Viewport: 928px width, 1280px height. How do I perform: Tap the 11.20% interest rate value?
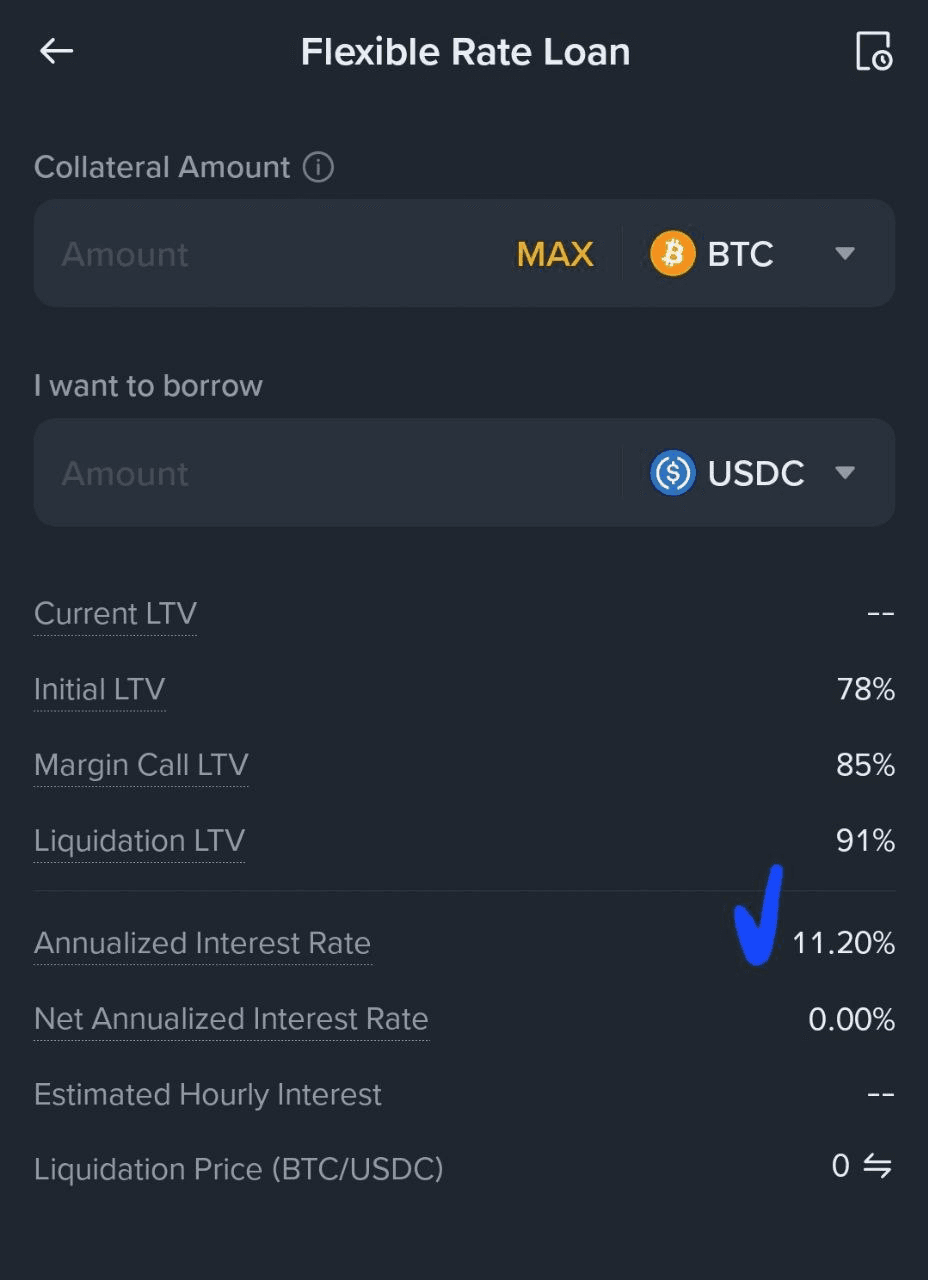click(x=843, y=944)
